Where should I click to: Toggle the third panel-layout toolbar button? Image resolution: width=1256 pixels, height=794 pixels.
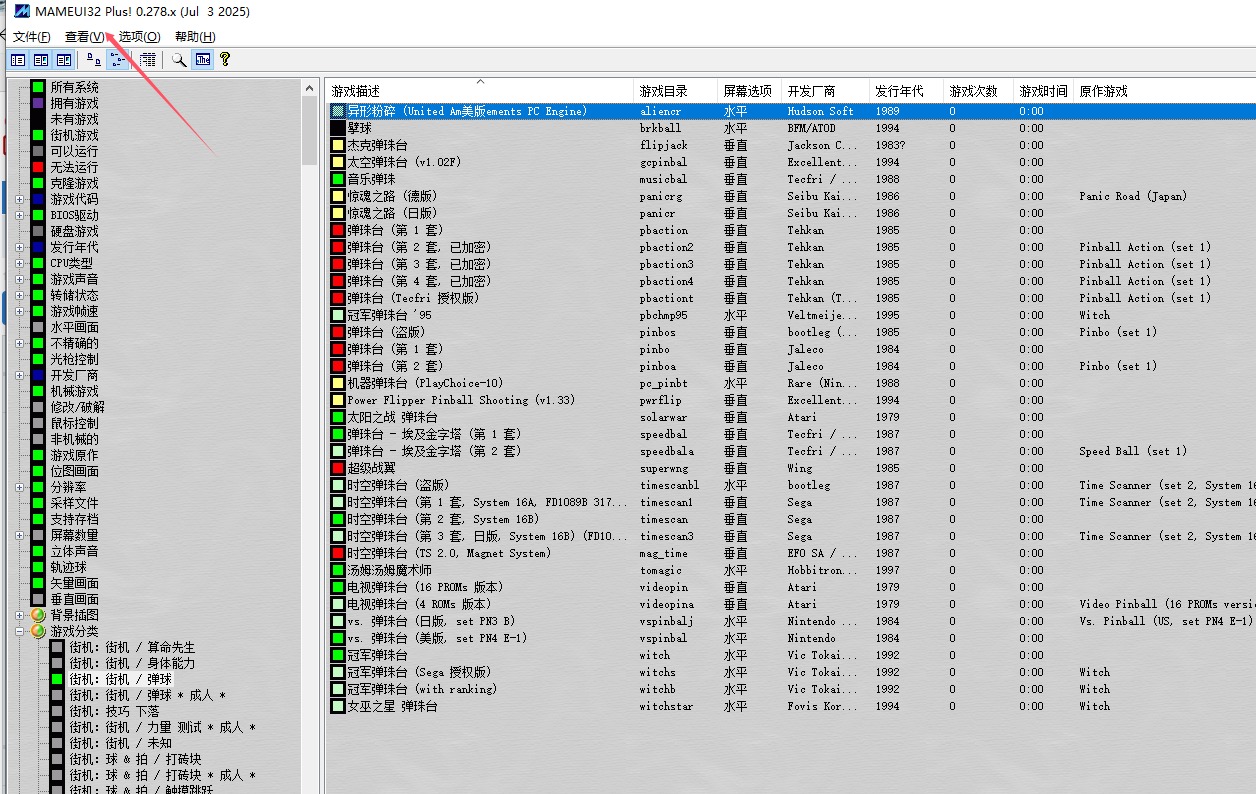[x=64, y=60]
